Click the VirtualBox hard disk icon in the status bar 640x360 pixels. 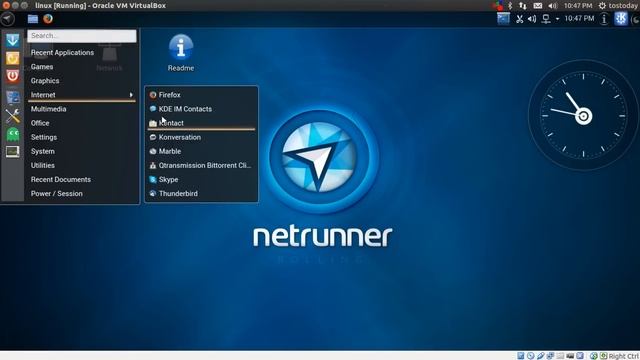coord(520,356)
